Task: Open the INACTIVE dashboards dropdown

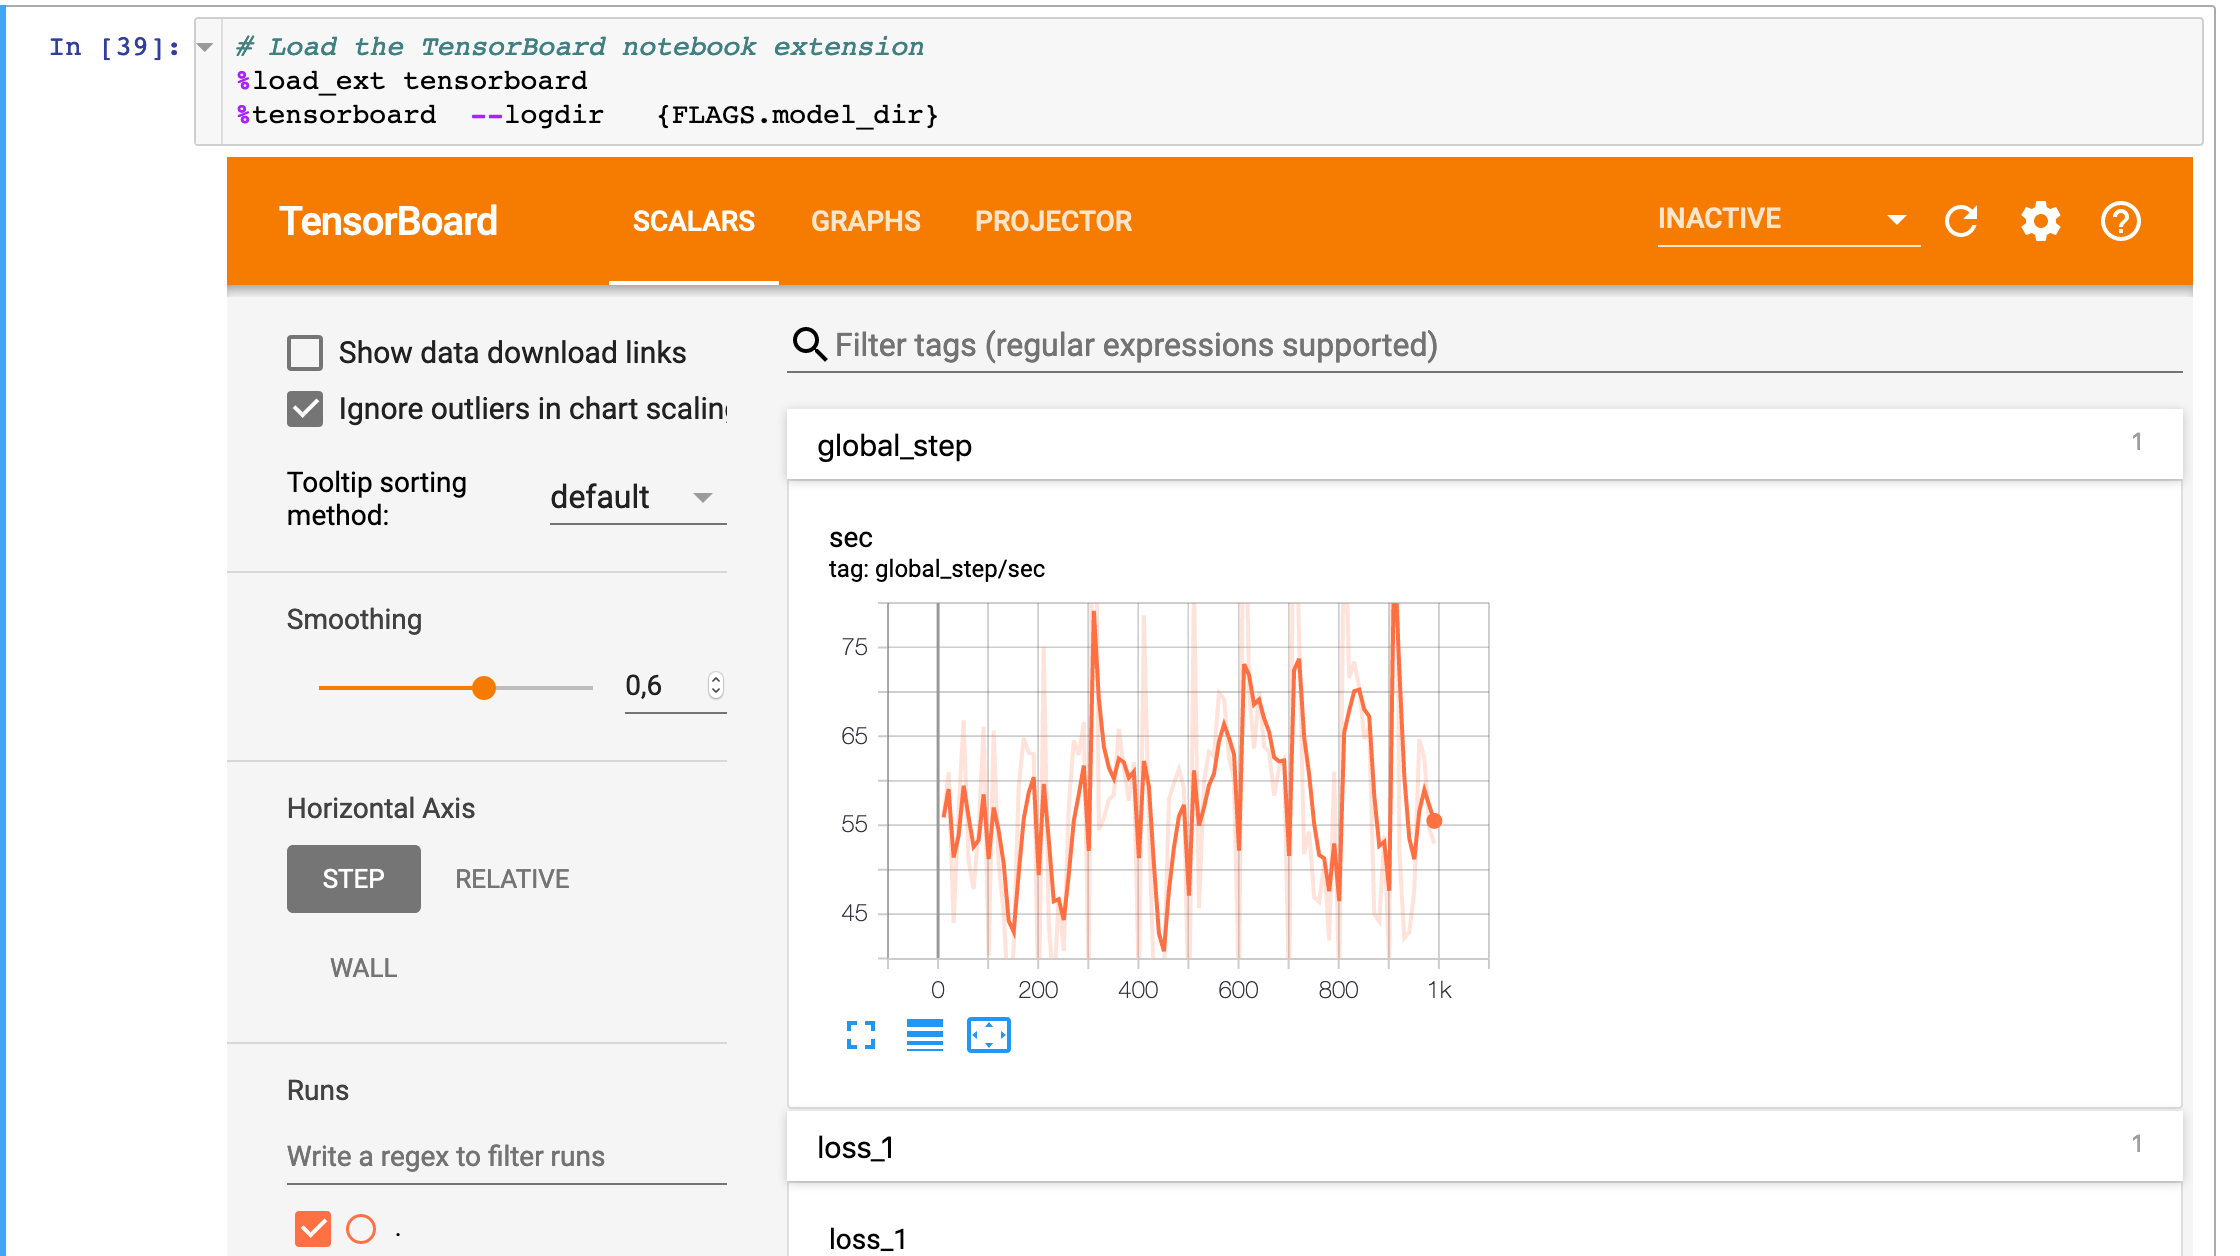Action: point(1787,219)
